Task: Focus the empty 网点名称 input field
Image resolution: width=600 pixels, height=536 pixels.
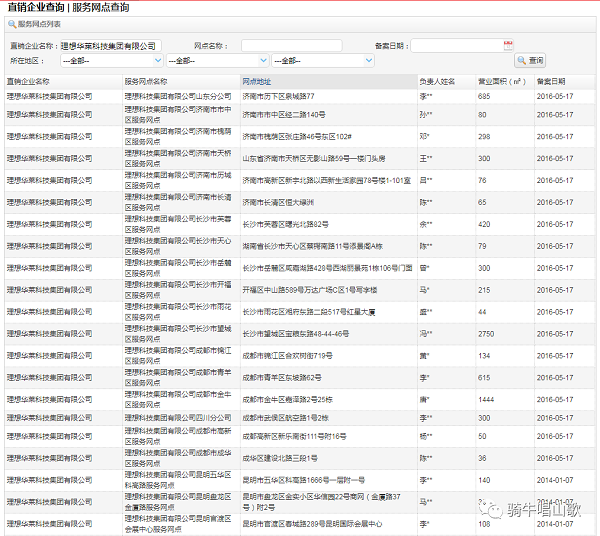Action: [292, 46]
